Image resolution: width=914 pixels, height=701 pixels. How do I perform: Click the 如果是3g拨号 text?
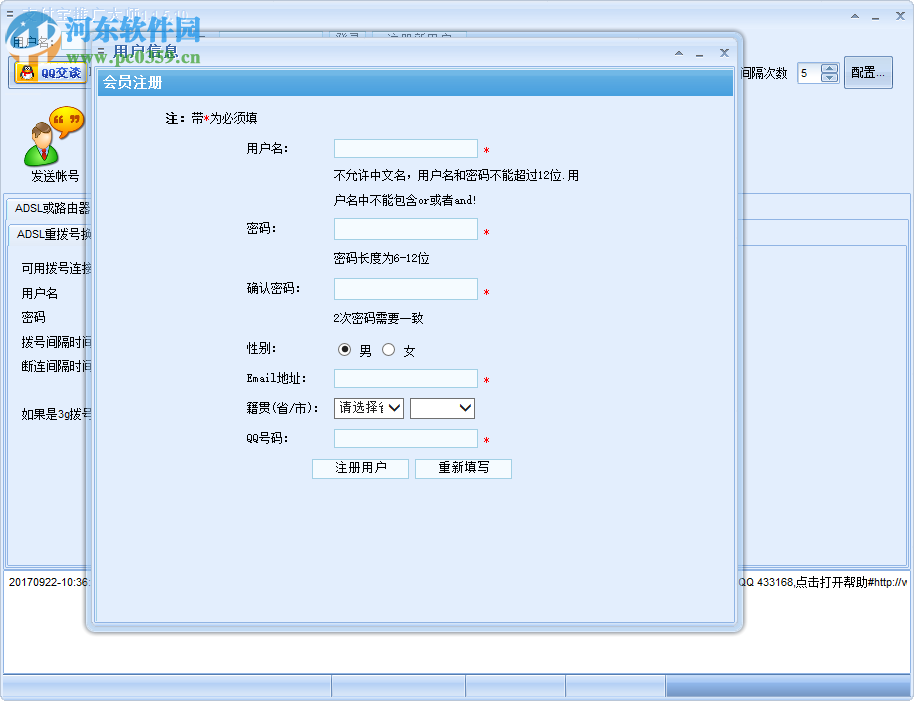point(57,414)
